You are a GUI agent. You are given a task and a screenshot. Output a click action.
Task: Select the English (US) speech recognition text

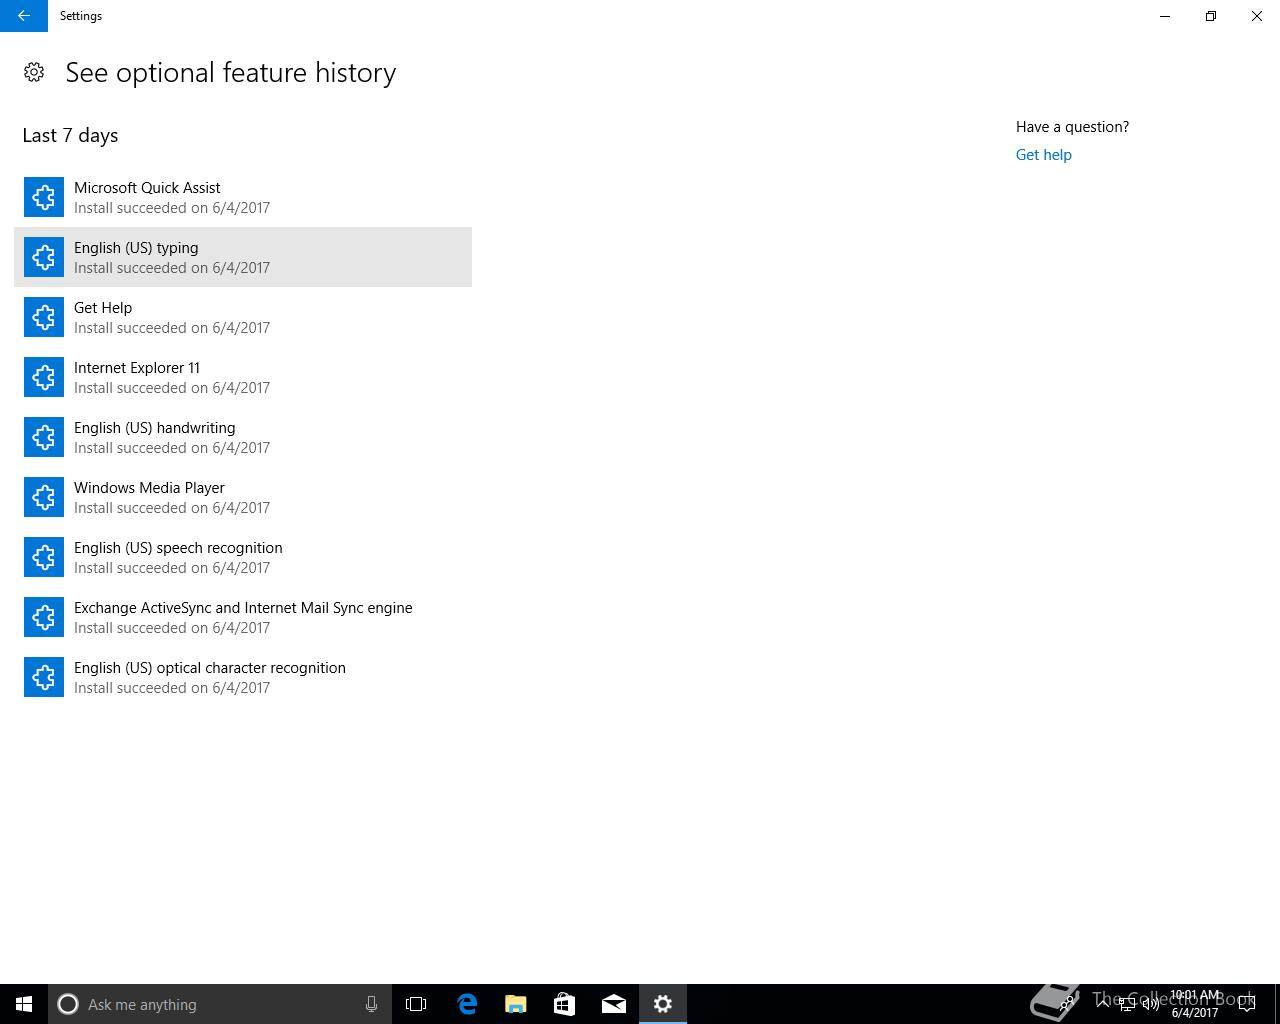178,548
